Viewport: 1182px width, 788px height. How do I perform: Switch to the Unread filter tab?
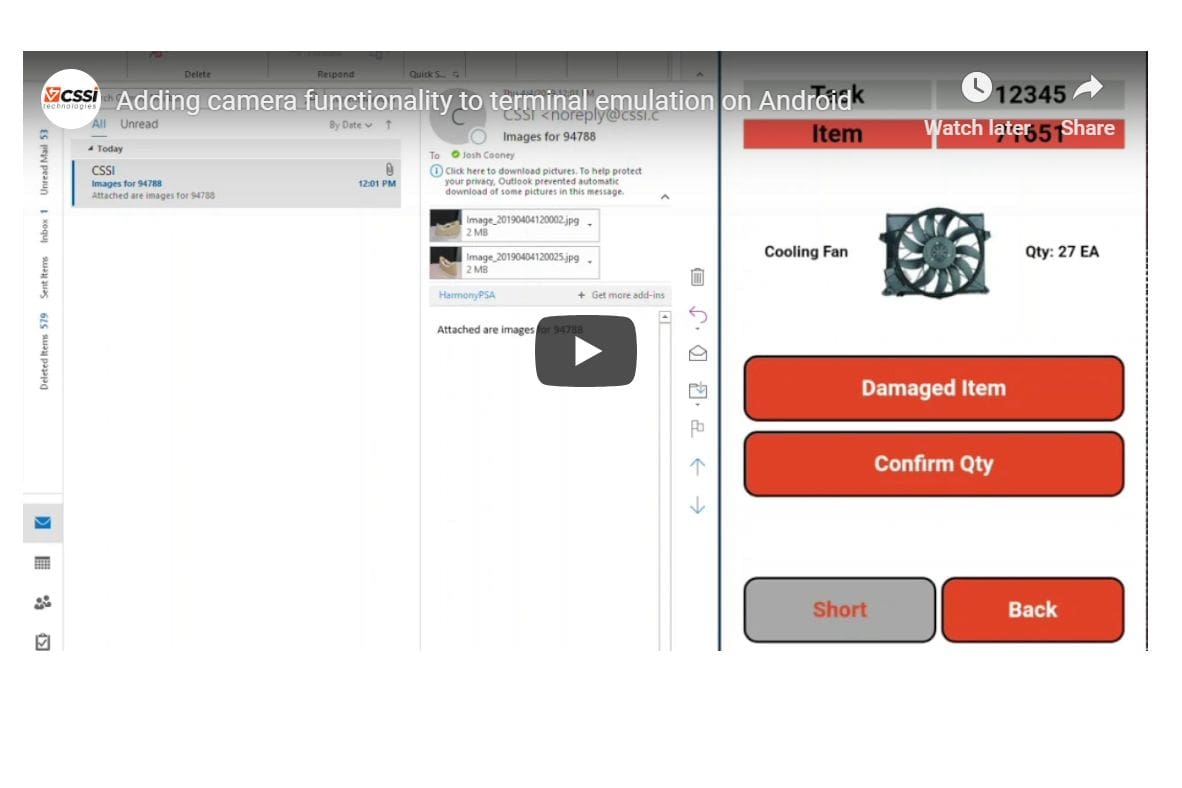pos(139,124)
